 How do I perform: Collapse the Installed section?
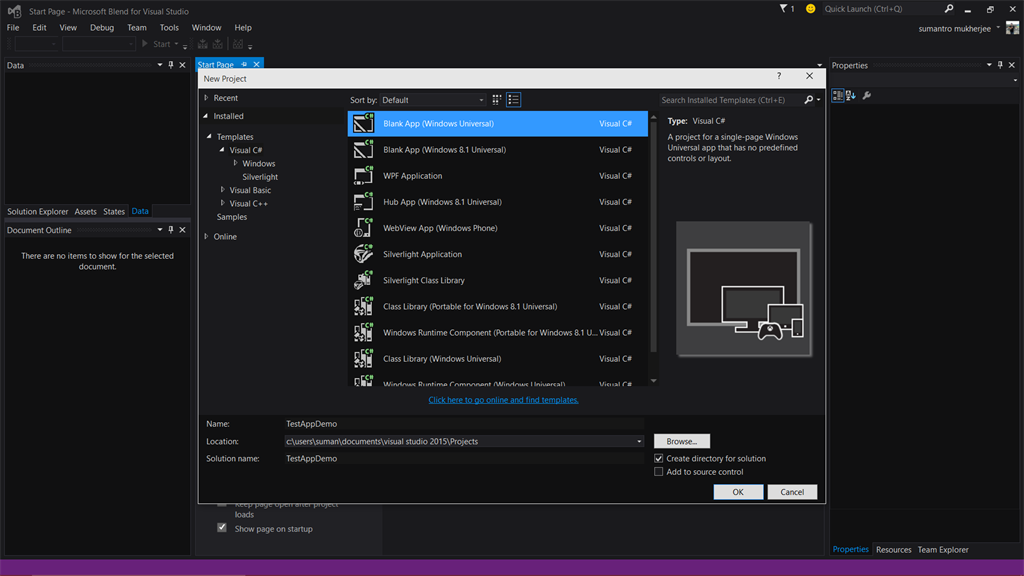point(206,116)
